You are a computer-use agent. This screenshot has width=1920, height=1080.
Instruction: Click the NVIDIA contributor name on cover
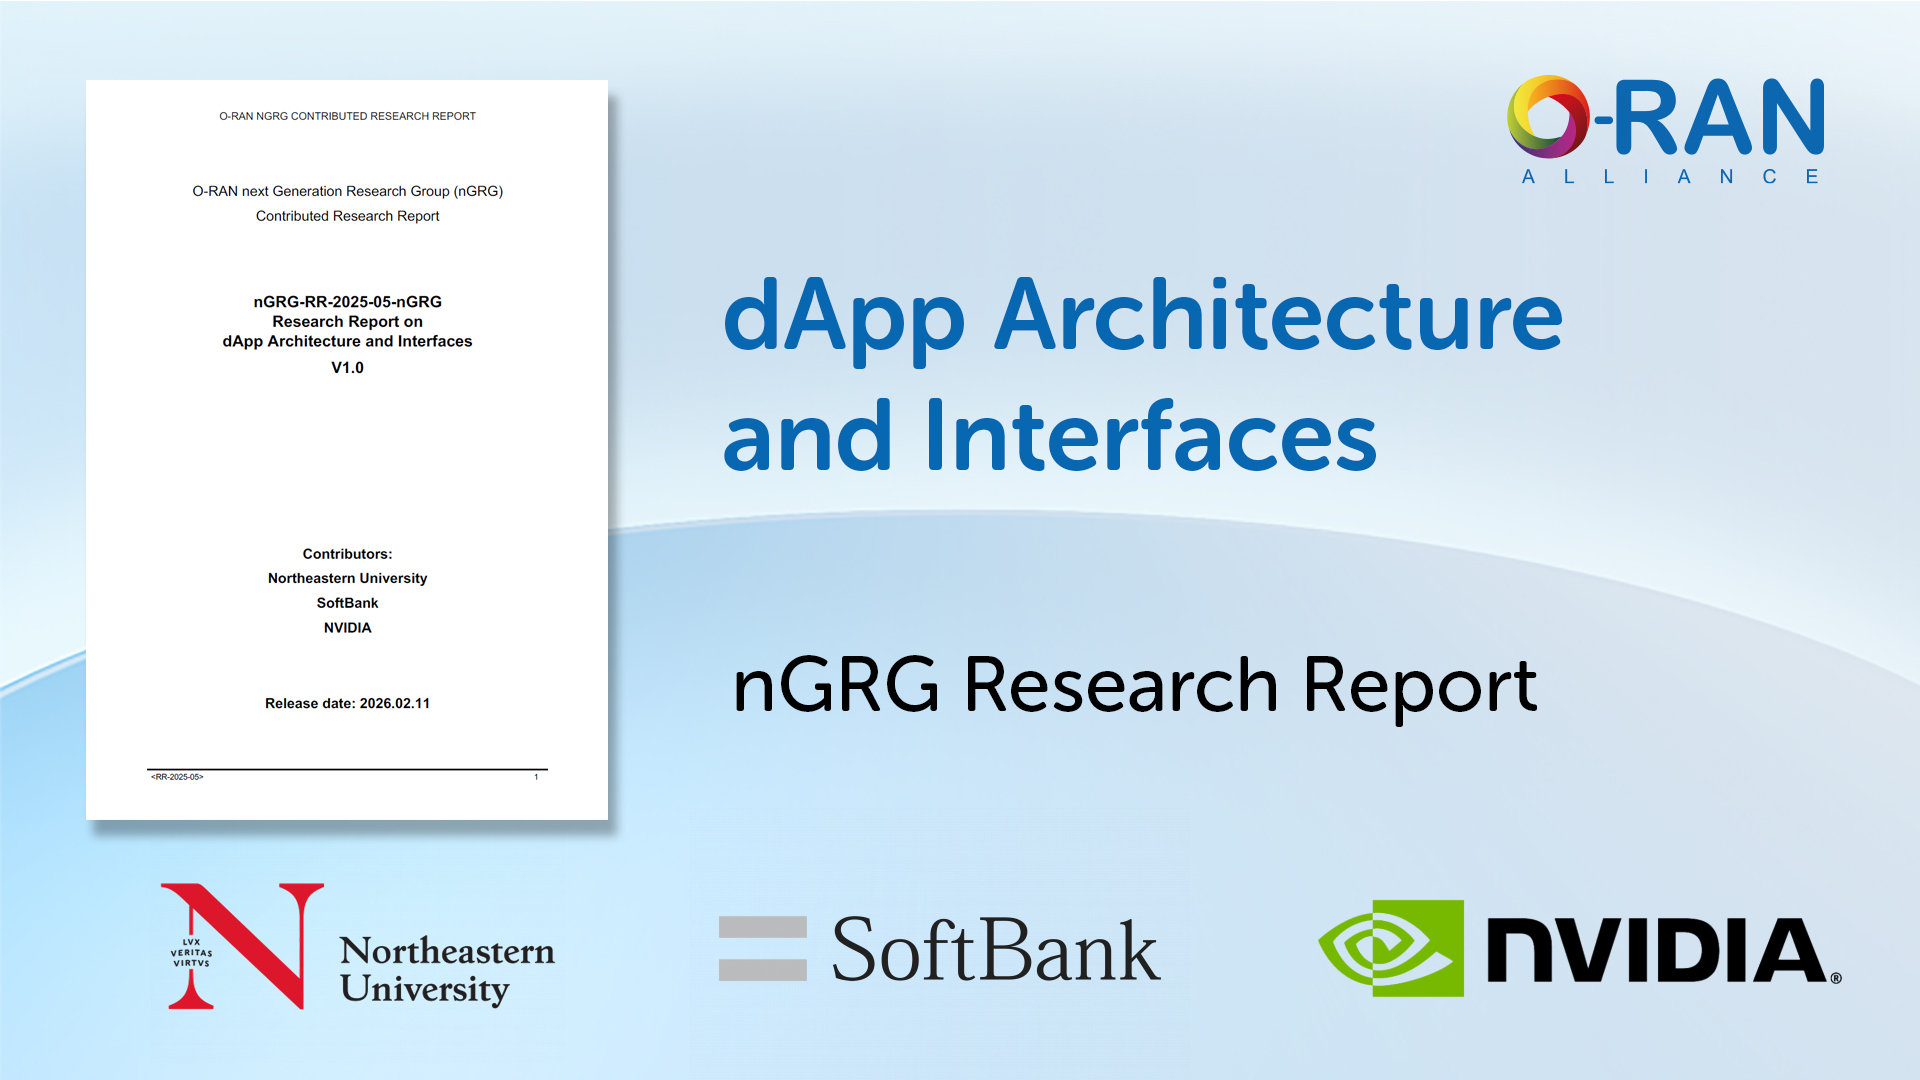[x=347, y=628]
